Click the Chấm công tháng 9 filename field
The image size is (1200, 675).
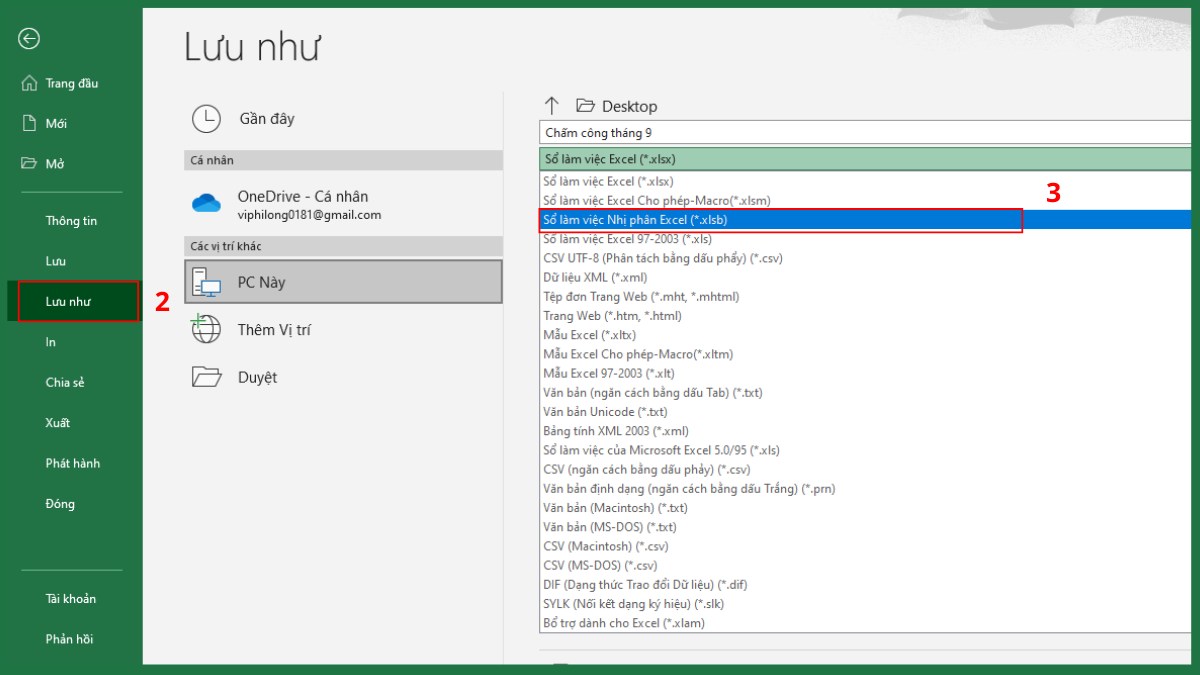(700, 131)
